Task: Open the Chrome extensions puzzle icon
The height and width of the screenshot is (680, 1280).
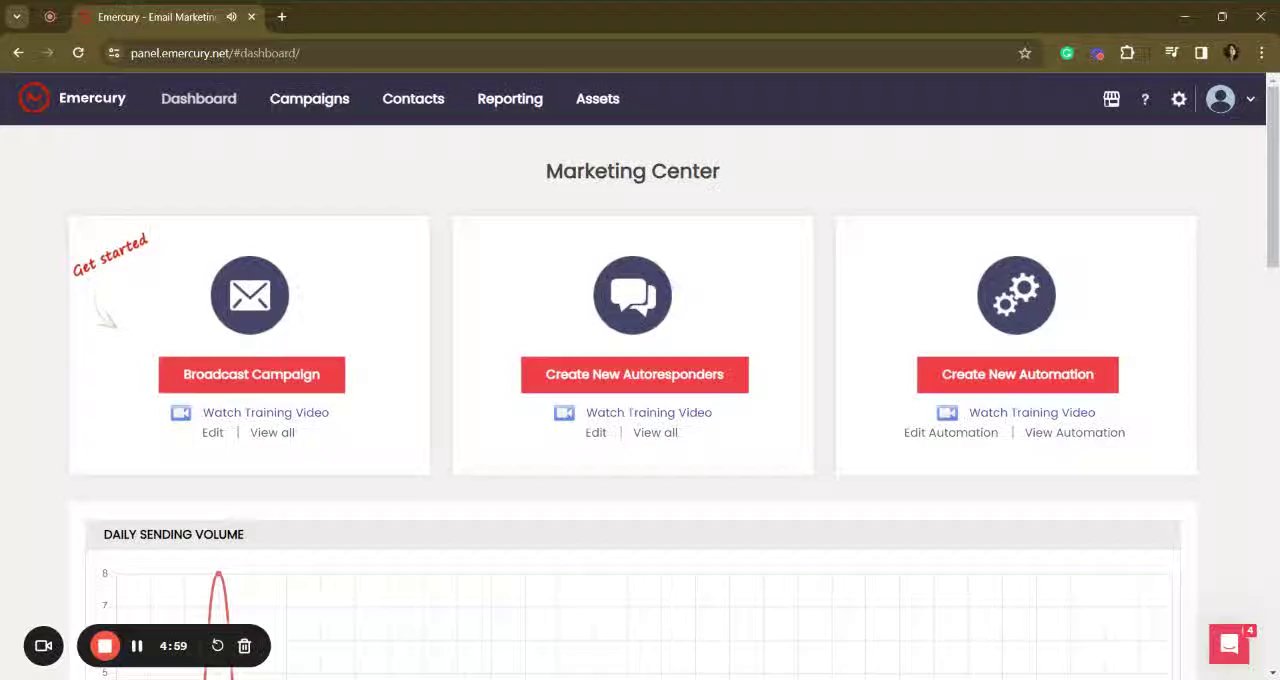Action: 1127,53
